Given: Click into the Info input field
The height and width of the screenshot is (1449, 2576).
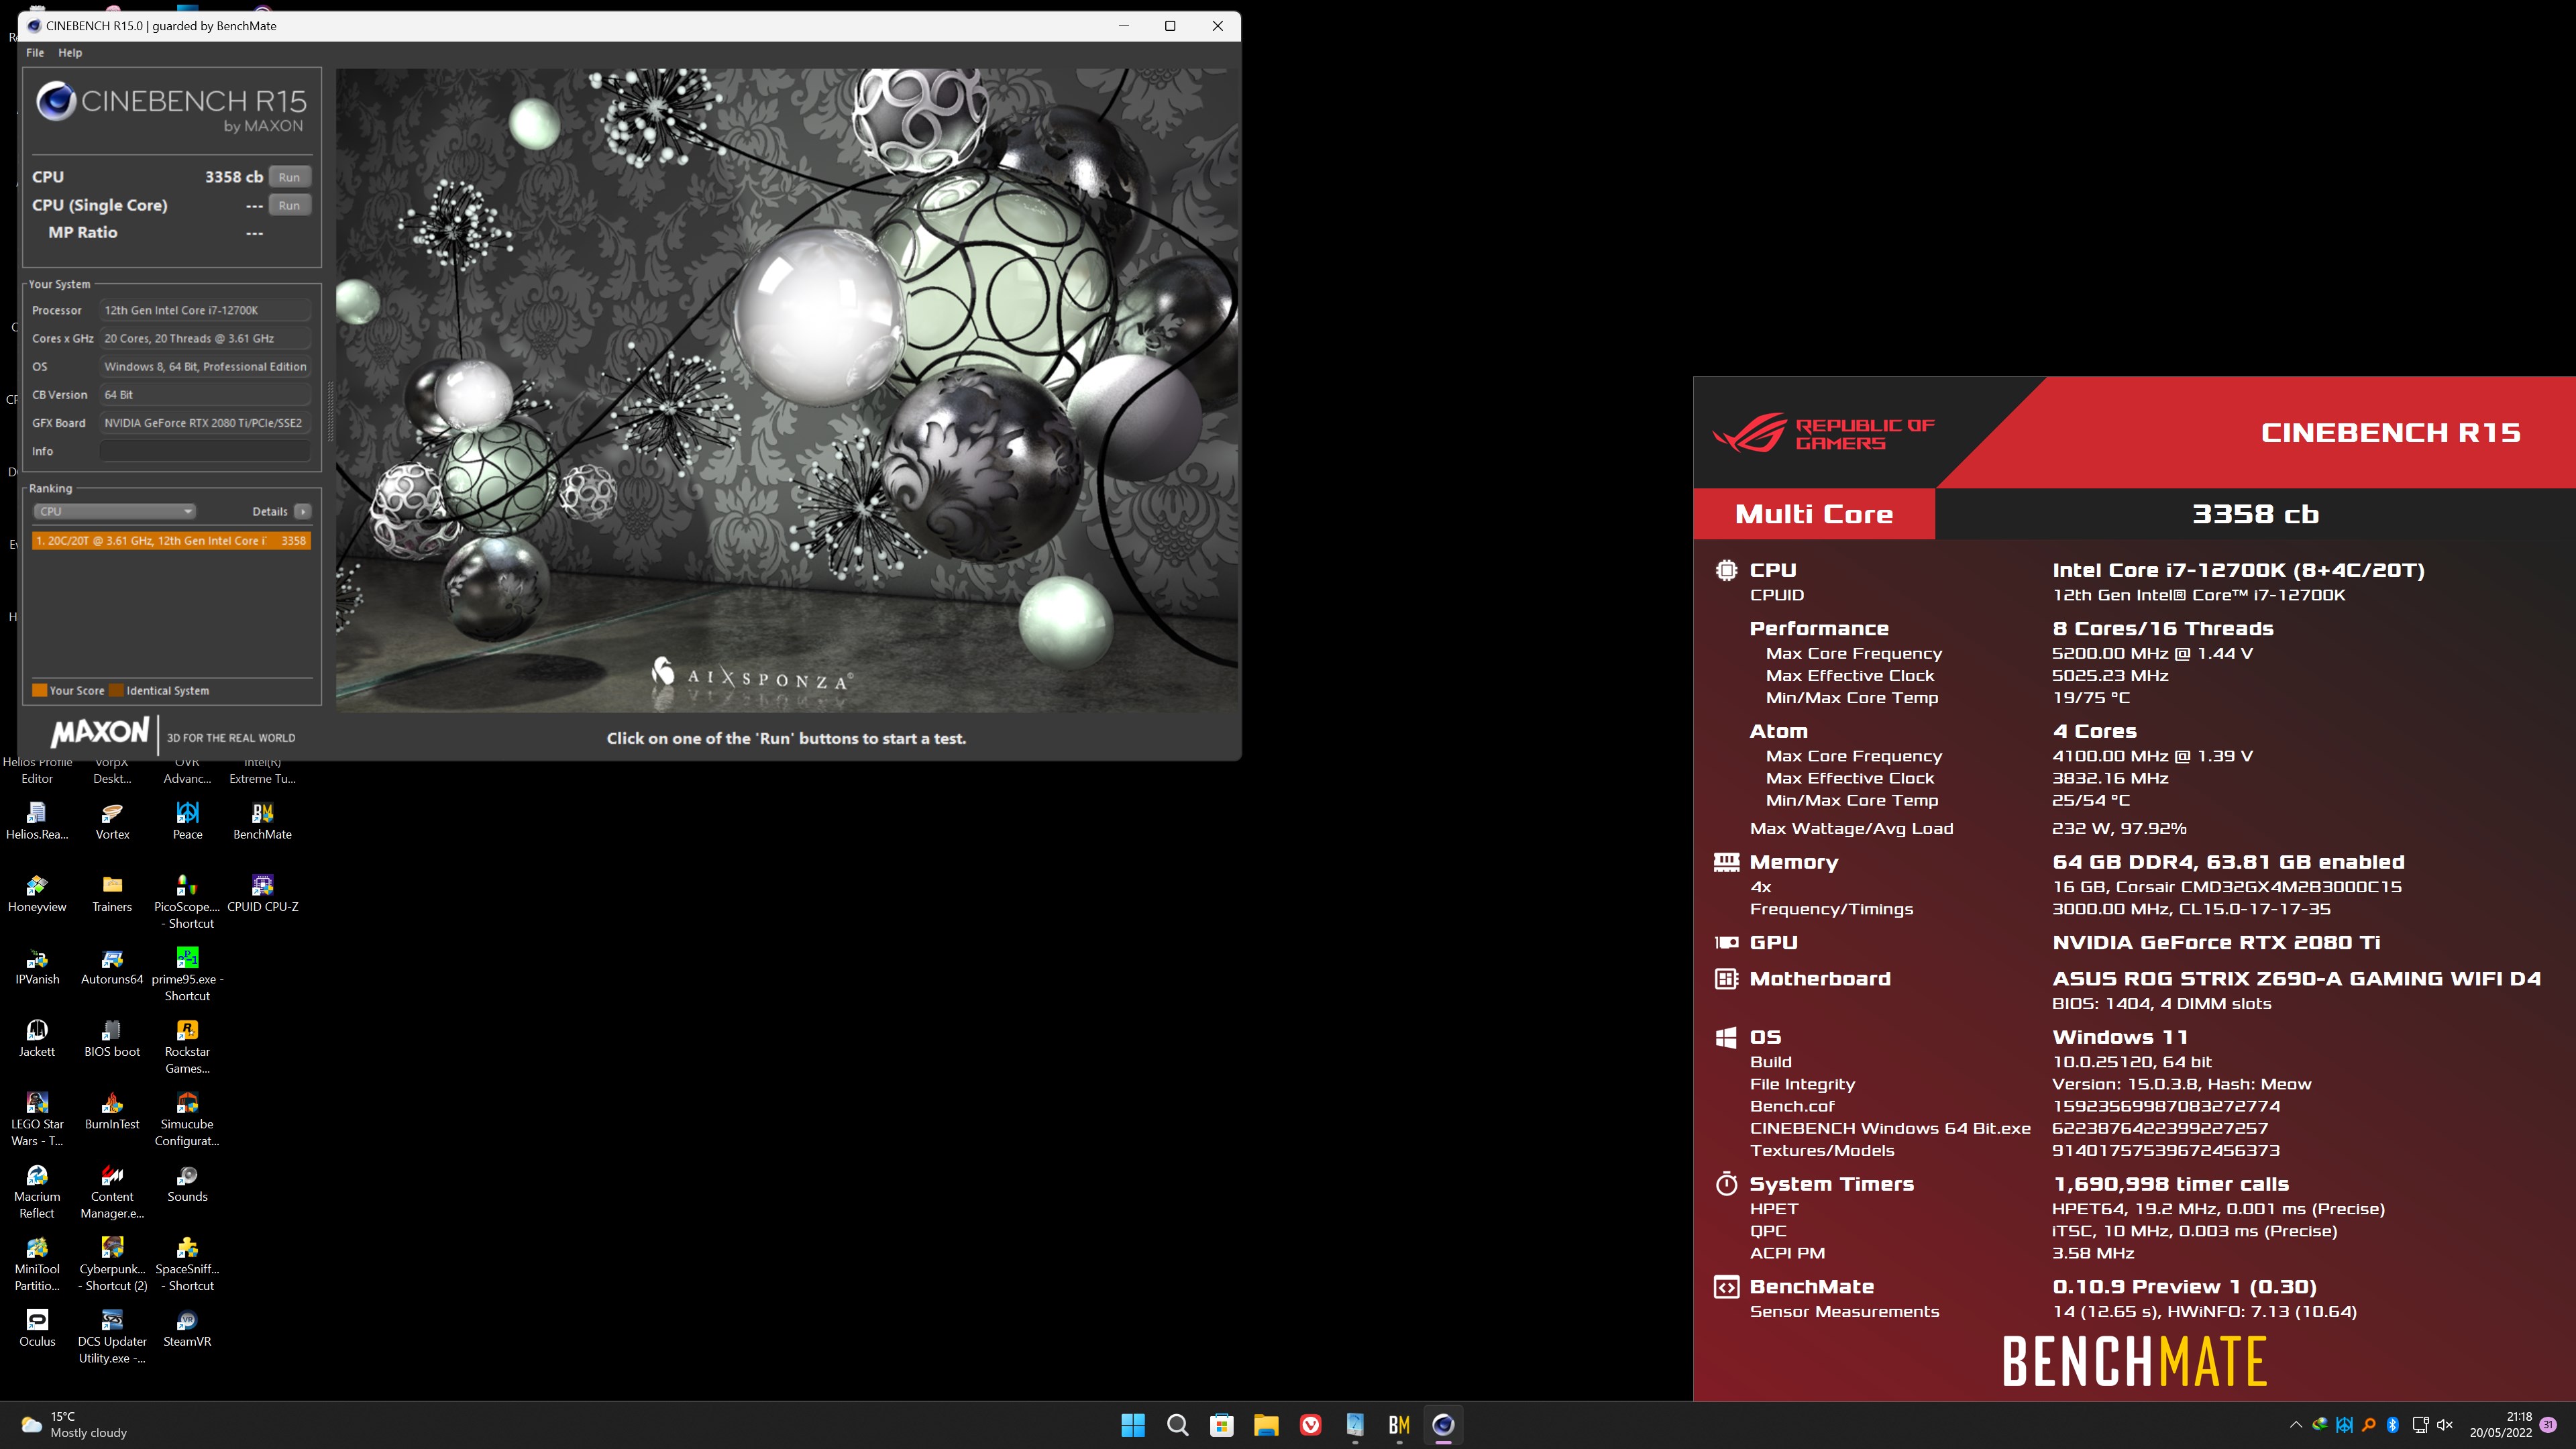Looking at the screenshot, I should pyautogui.click(x=205, y=451).
